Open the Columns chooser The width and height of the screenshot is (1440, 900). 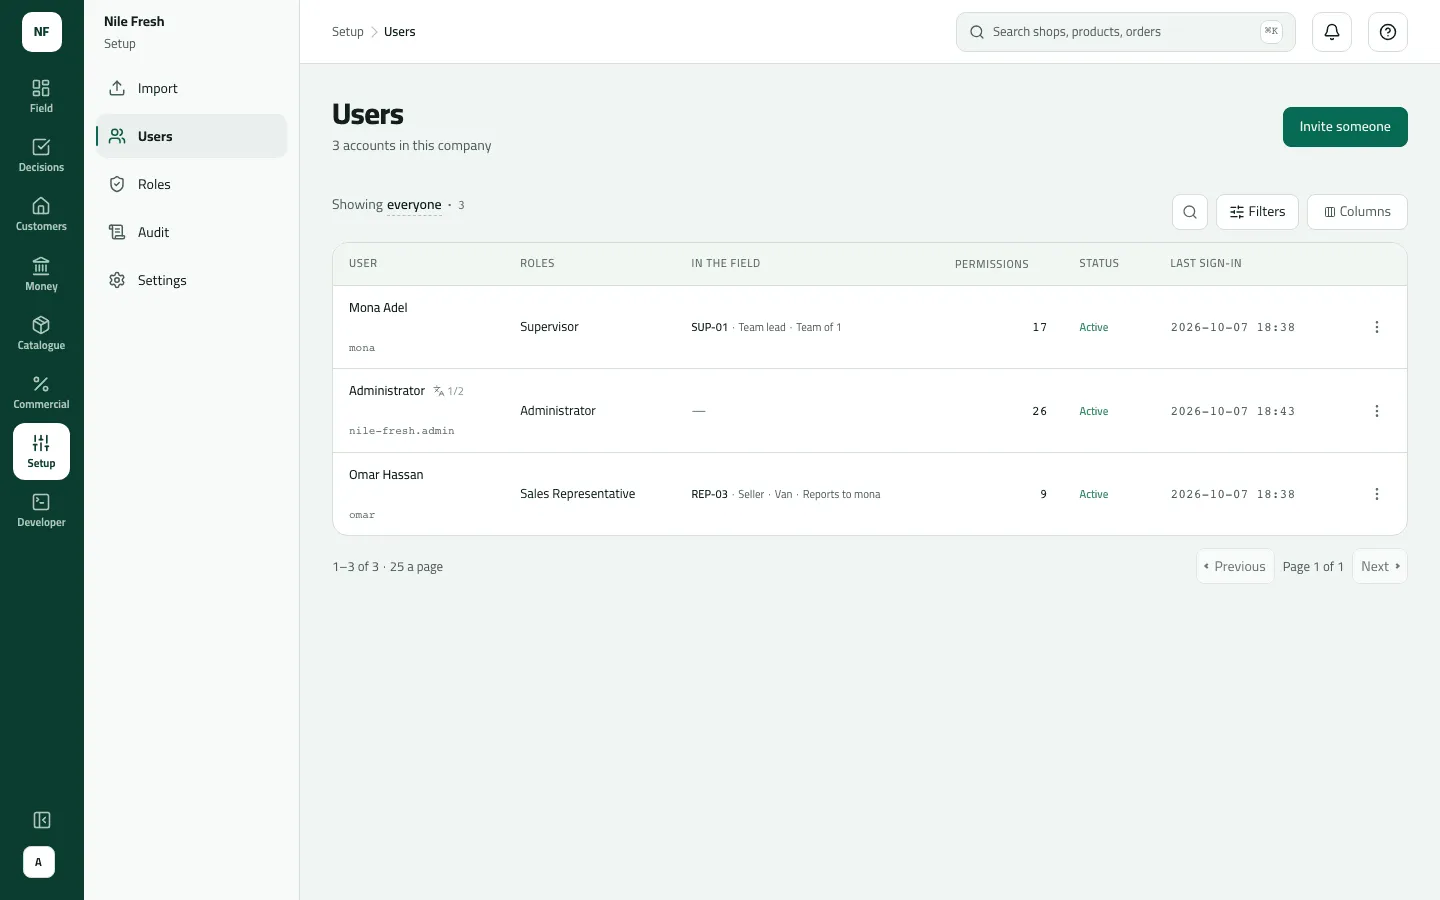pyautogui.click(x=1357, y=212)
